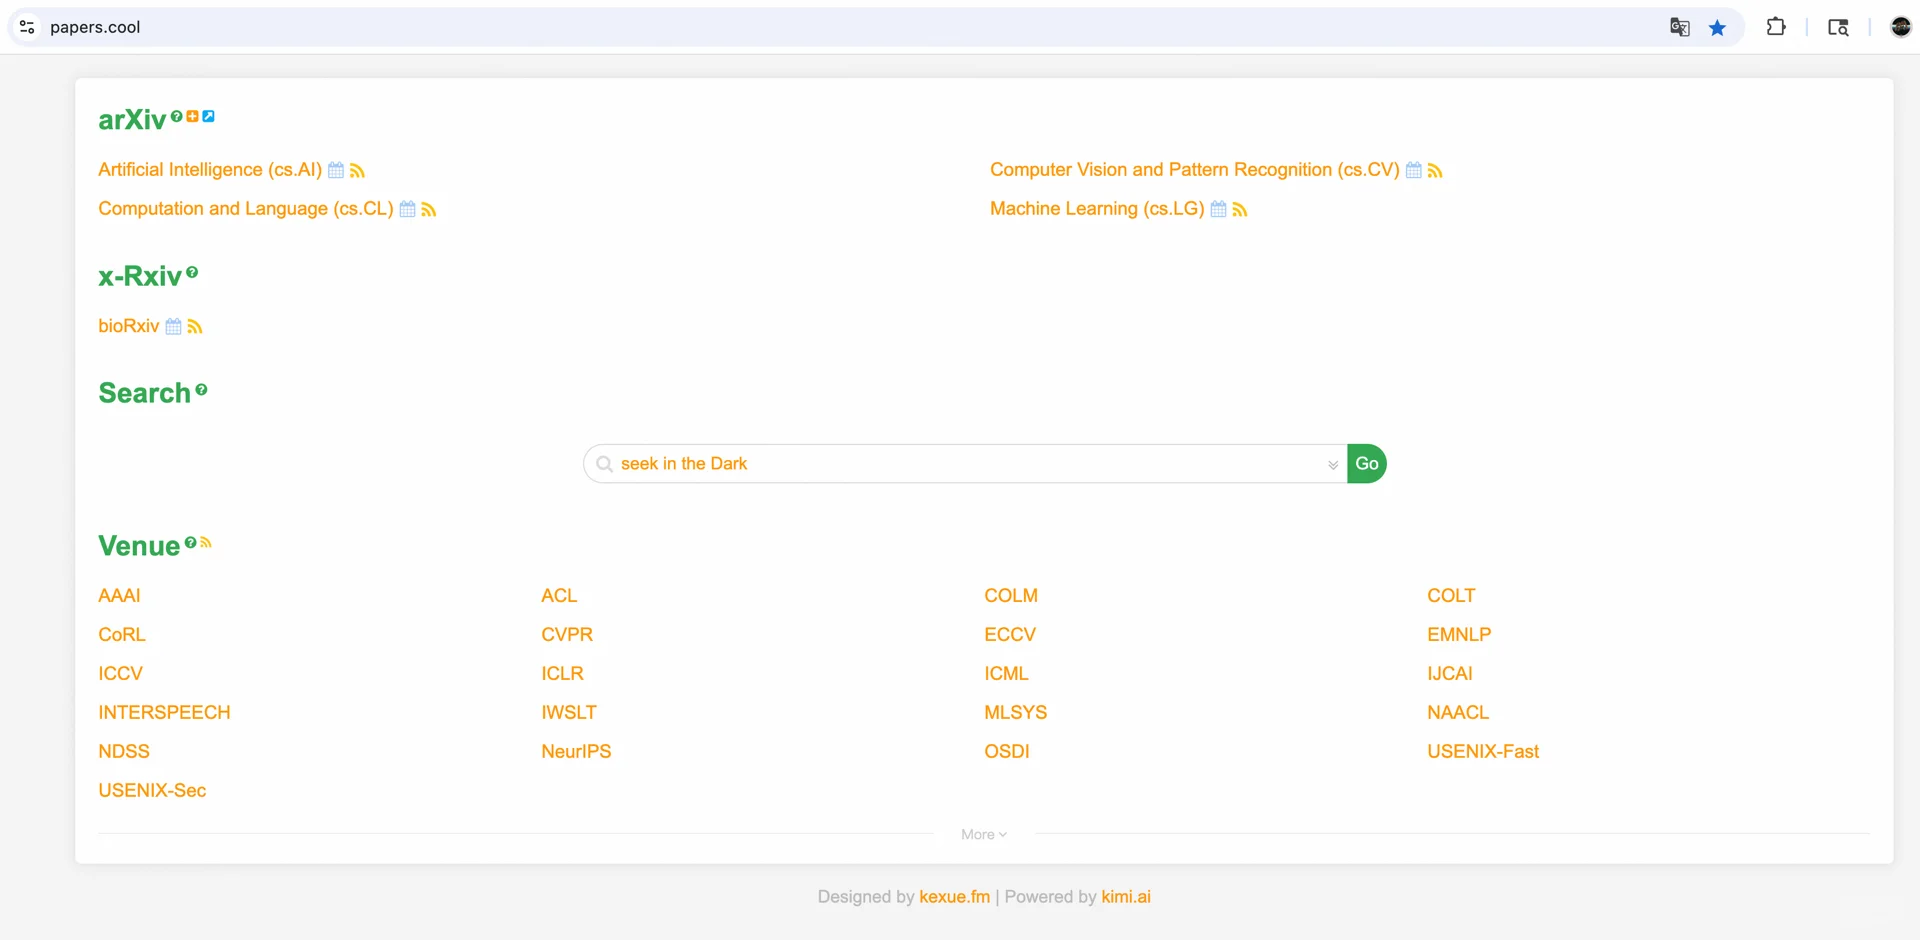Viewport: 1920px width, 940px height.
Task: Open the ACL venue link
Action: coord(559,596)
